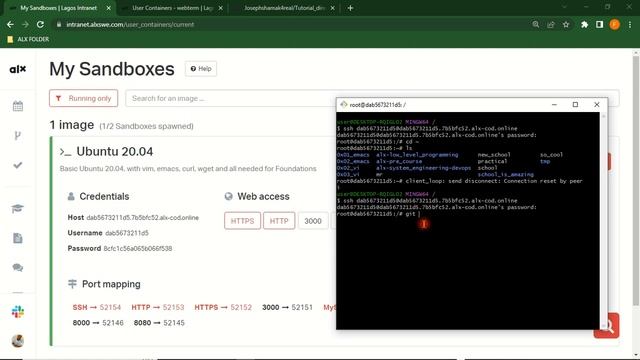Click the Password value text

(x=138, y=249)
